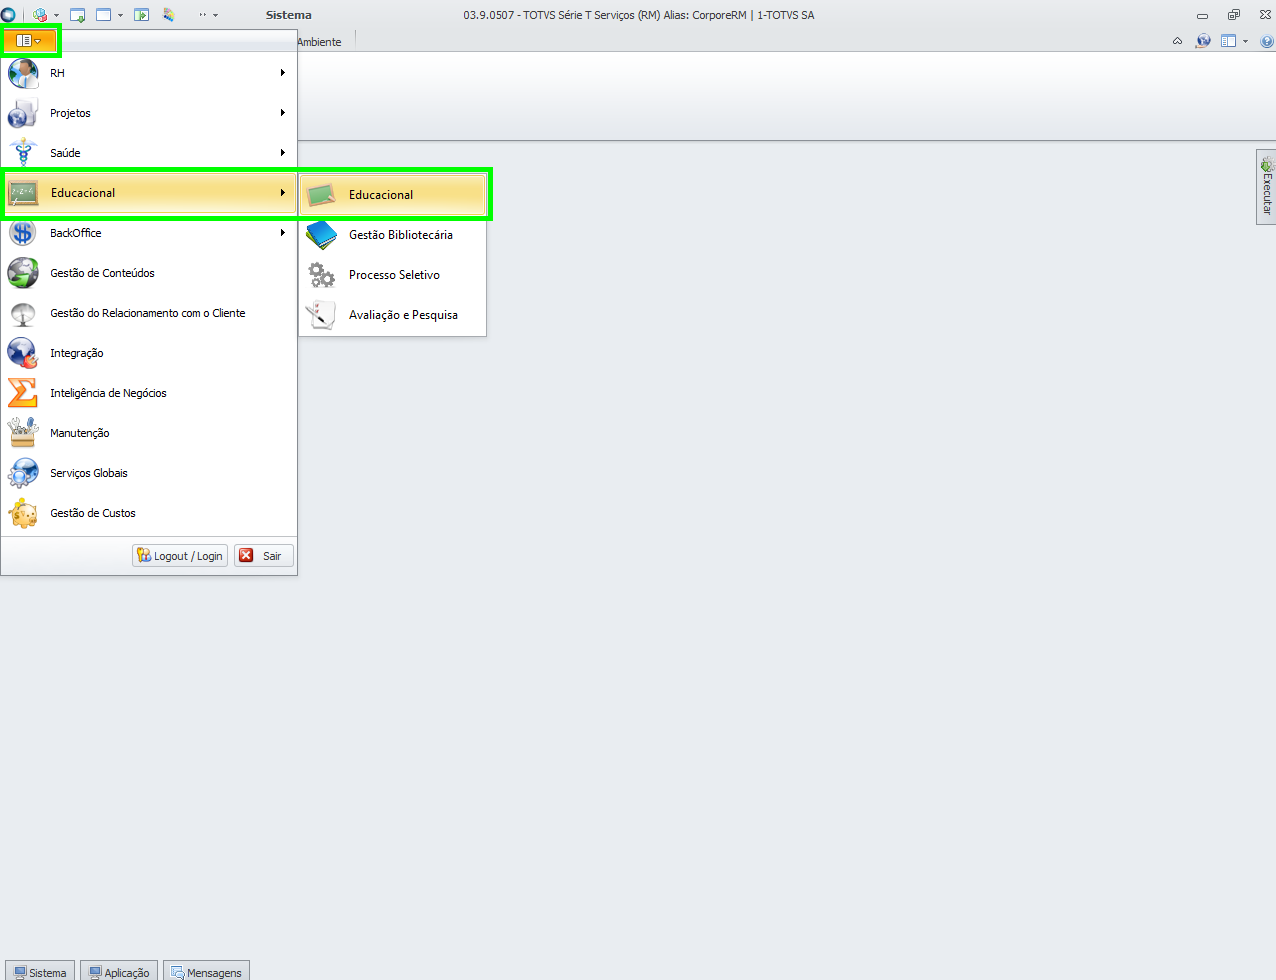Click the Projetos module icon

pos(23,113)
